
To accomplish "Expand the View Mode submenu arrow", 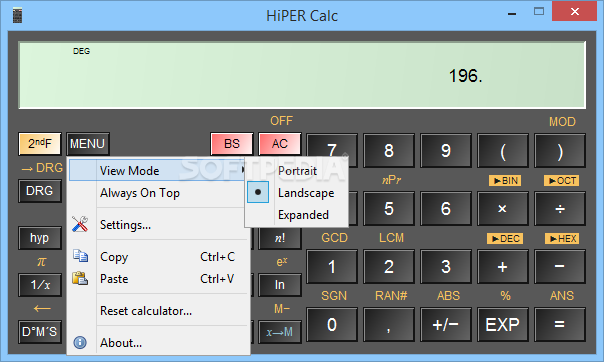I will [x=243, y=170].
